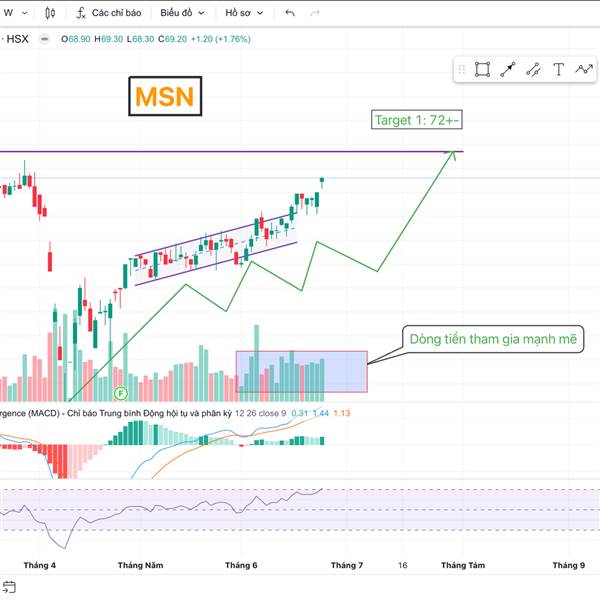The height and width of the screenshot is (600, 600).
Task: Select the Dòng tiền tham gia mạnh mẽ callout
Action: pos(493,339)
